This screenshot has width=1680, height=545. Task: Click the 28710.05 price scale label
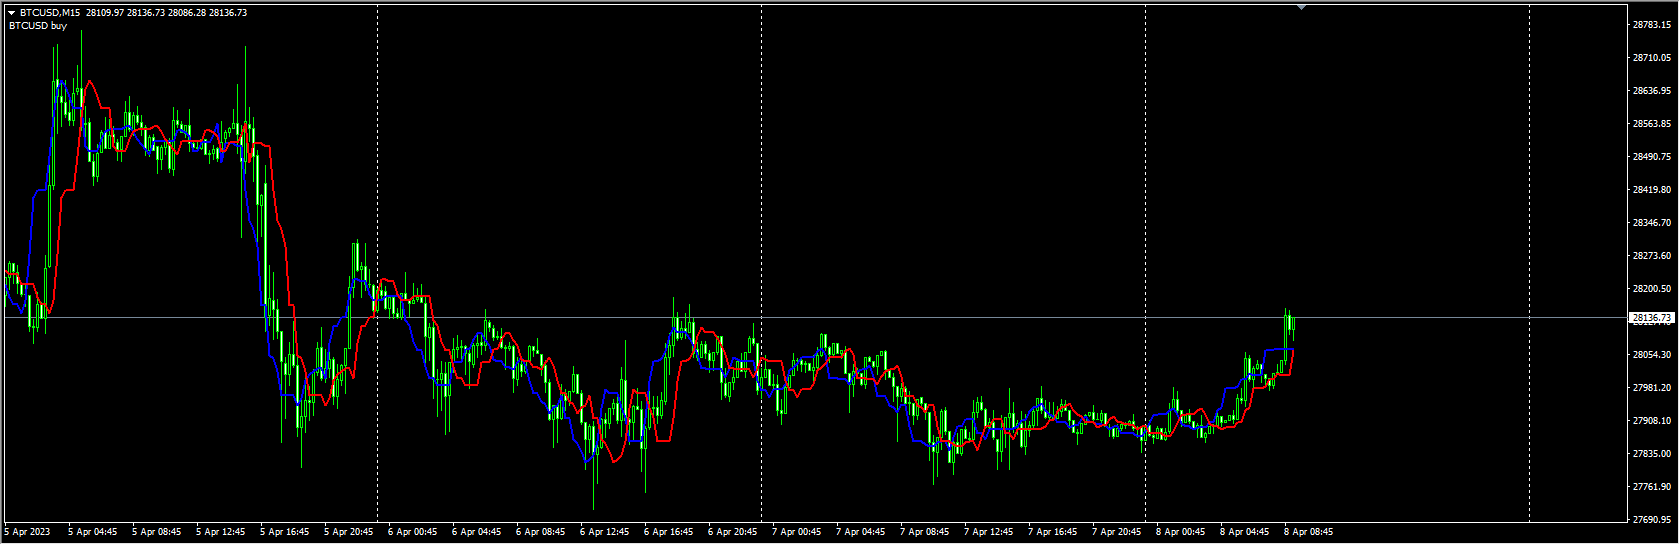(1652, 58)
